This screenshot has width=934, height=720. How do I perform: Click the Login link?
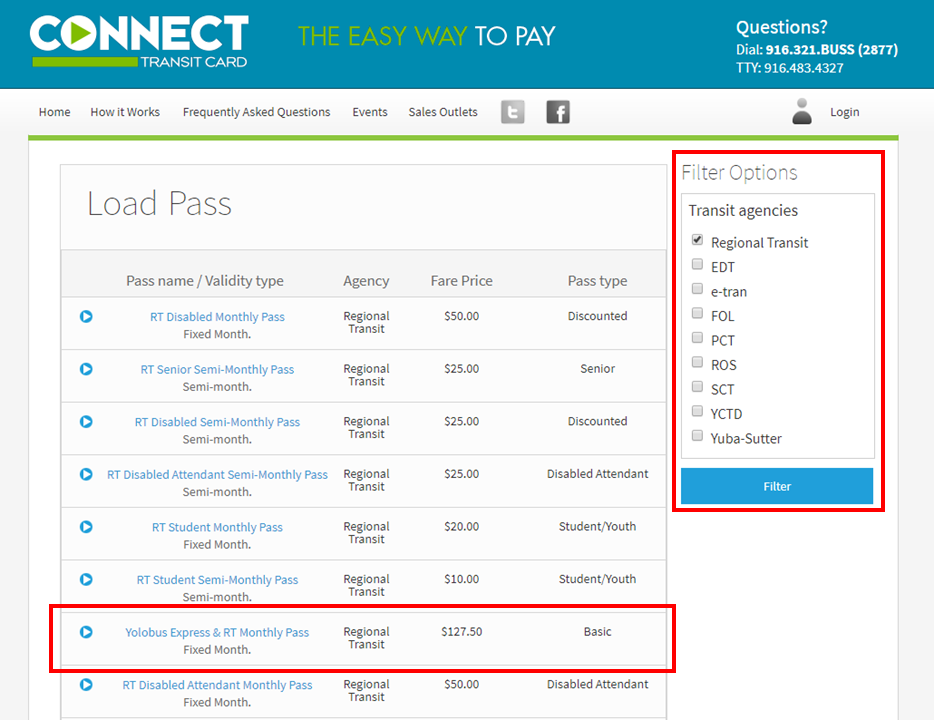point(845,112)
